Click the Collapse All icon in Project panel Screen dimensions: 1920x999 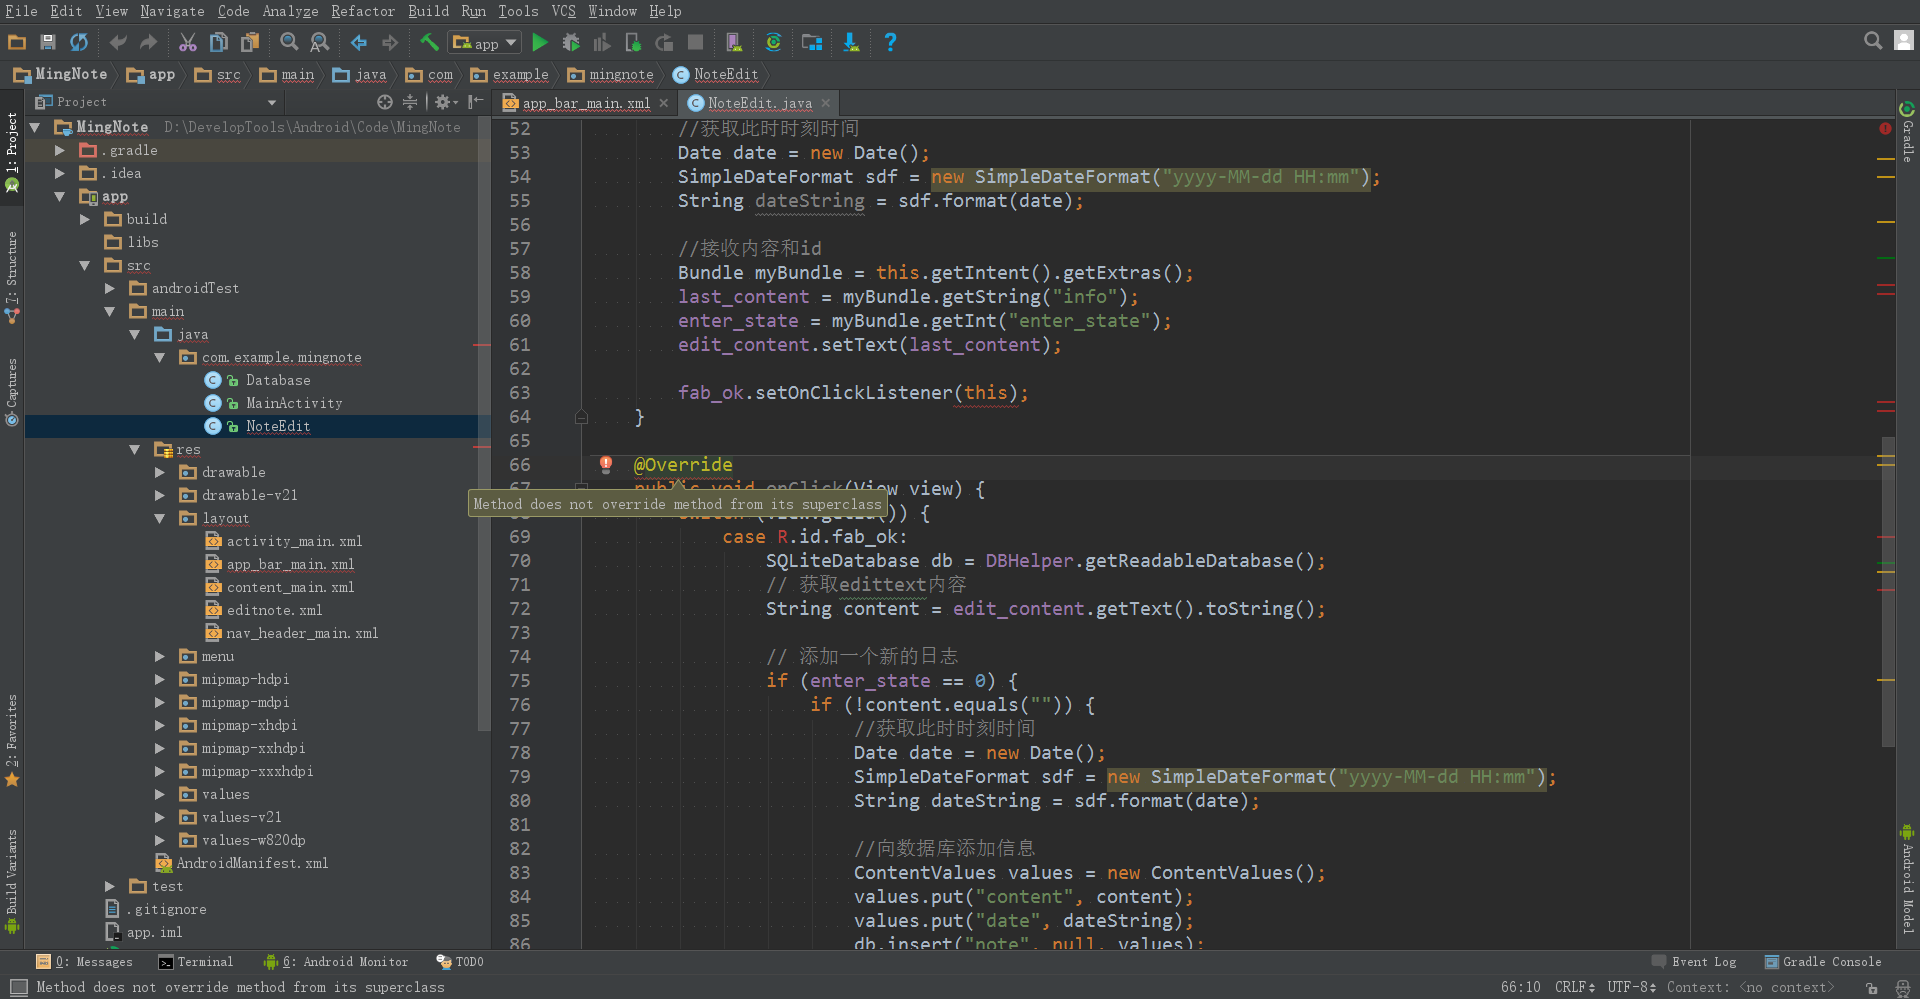(x=410, y=102)
